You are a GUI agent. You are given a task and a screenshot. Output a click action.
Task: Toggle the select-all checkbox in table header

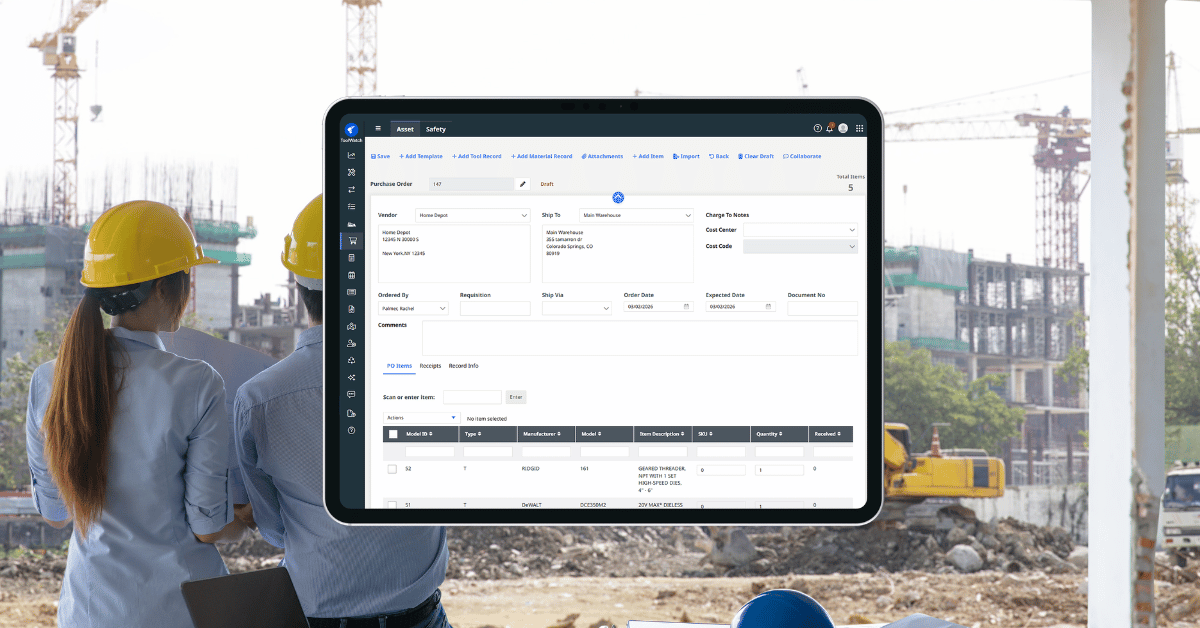tap(393, 434)
